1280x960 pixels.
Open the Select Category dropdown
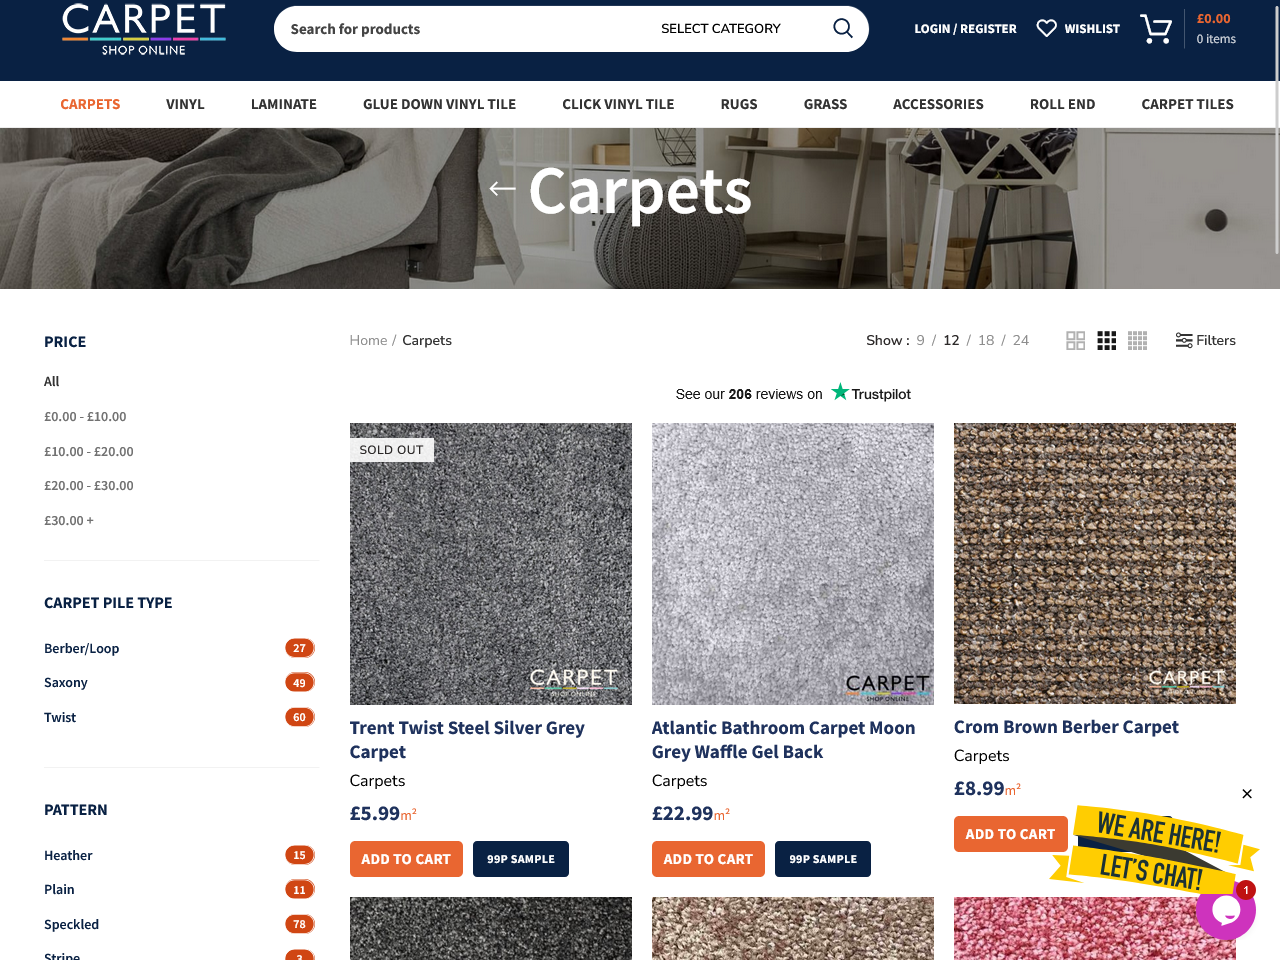[720, 29]
